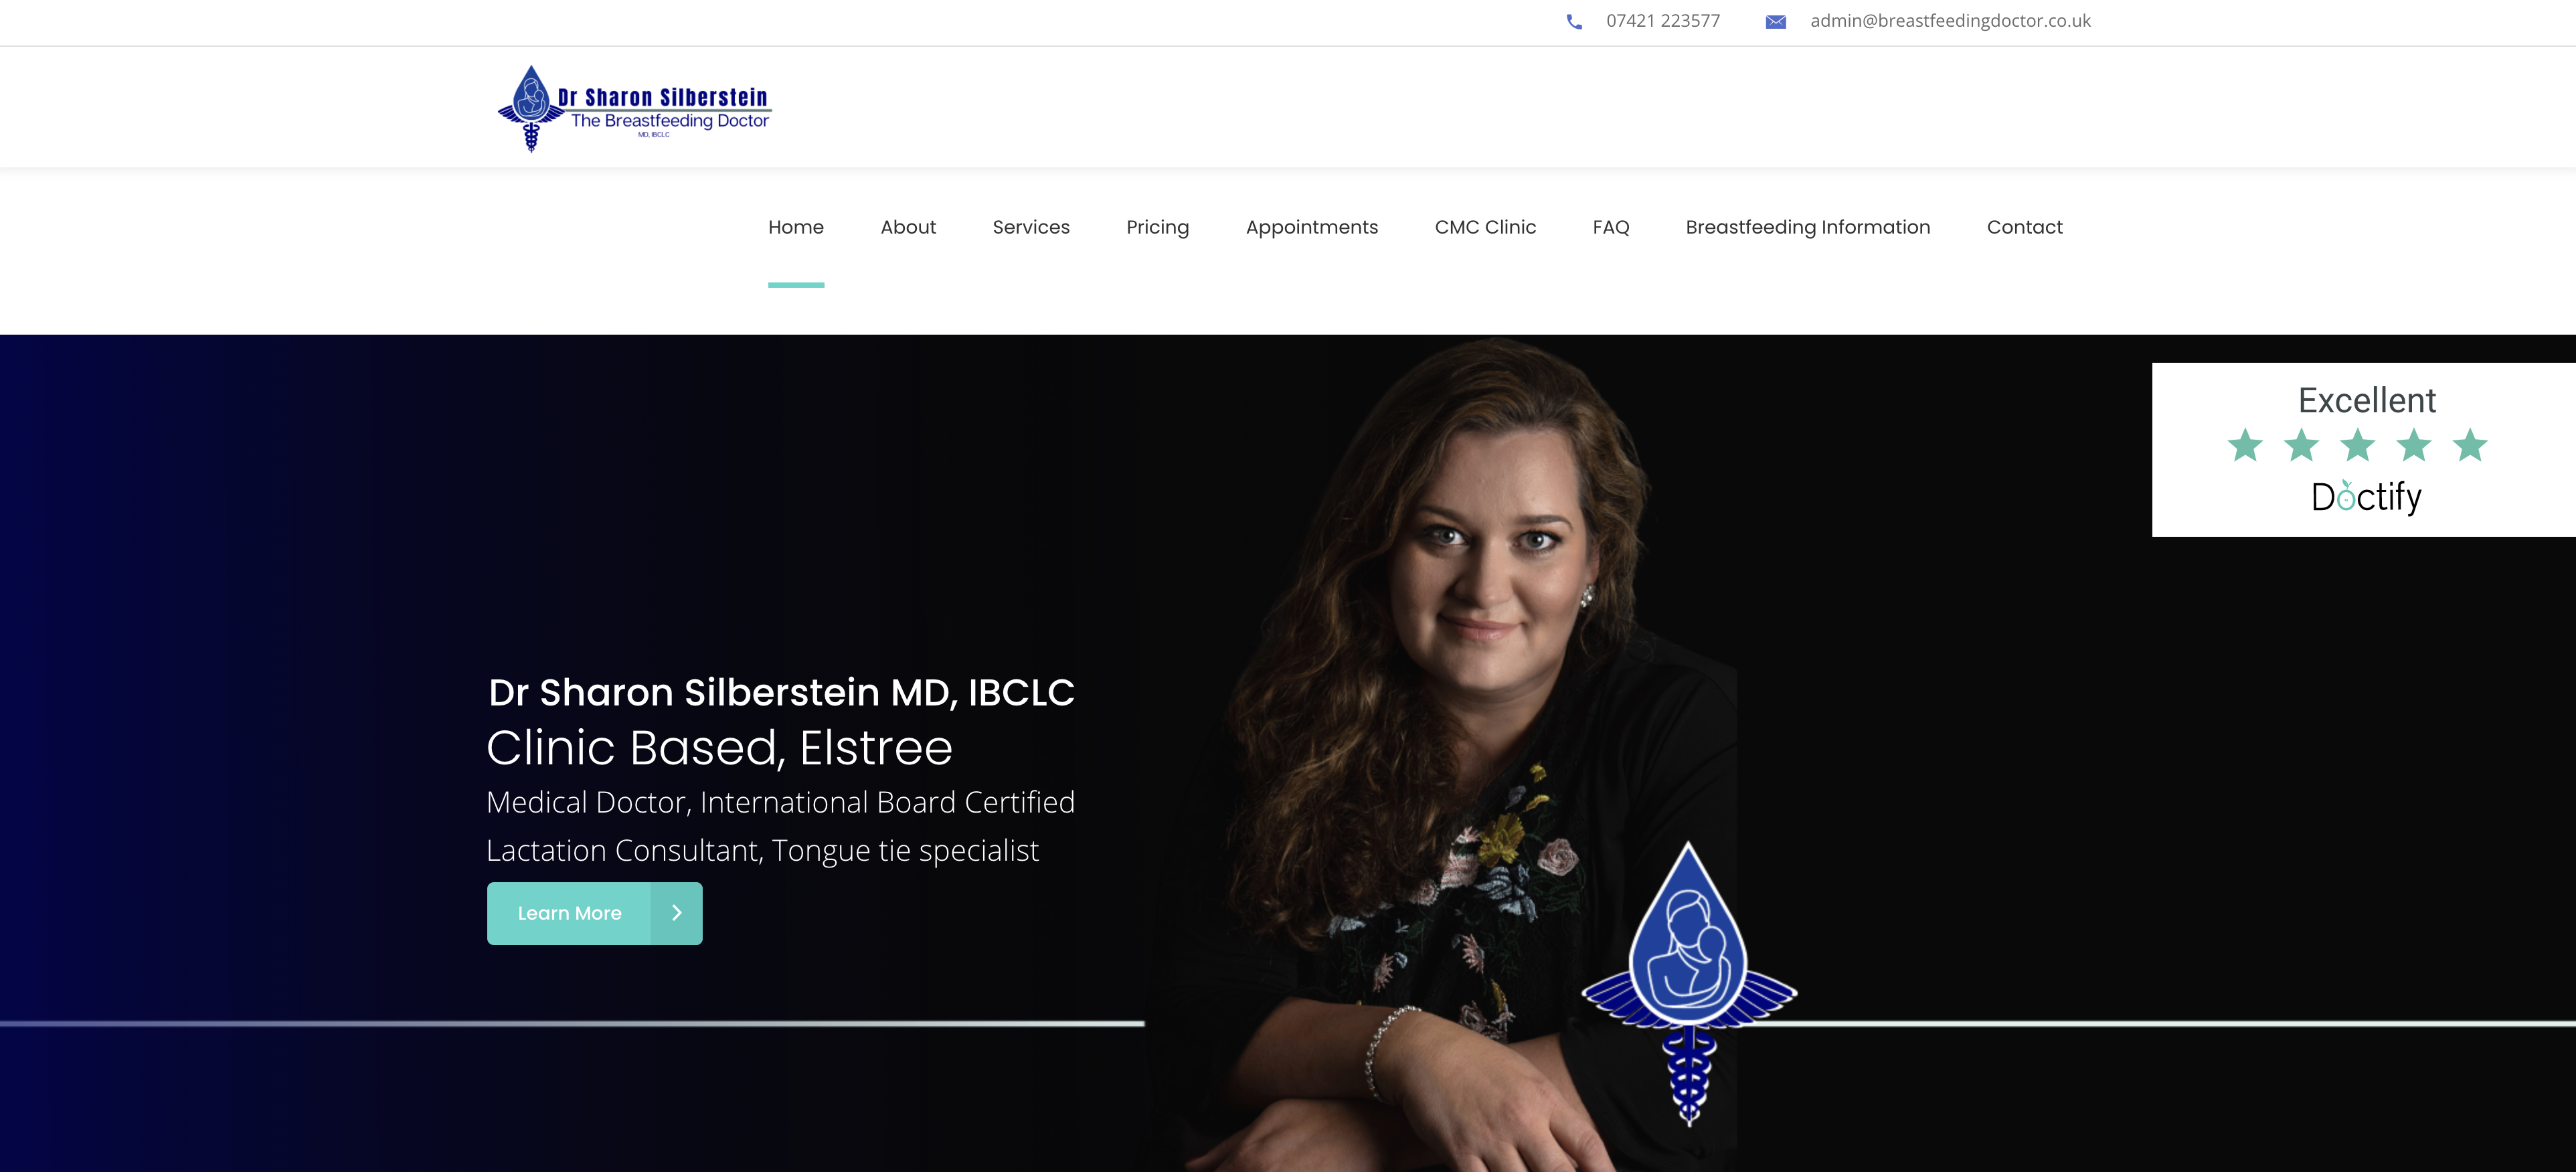Open the Services menu
The width and height of the screenshot is (2576, 1172).
pyautogui.click(x=1031, y=227)
